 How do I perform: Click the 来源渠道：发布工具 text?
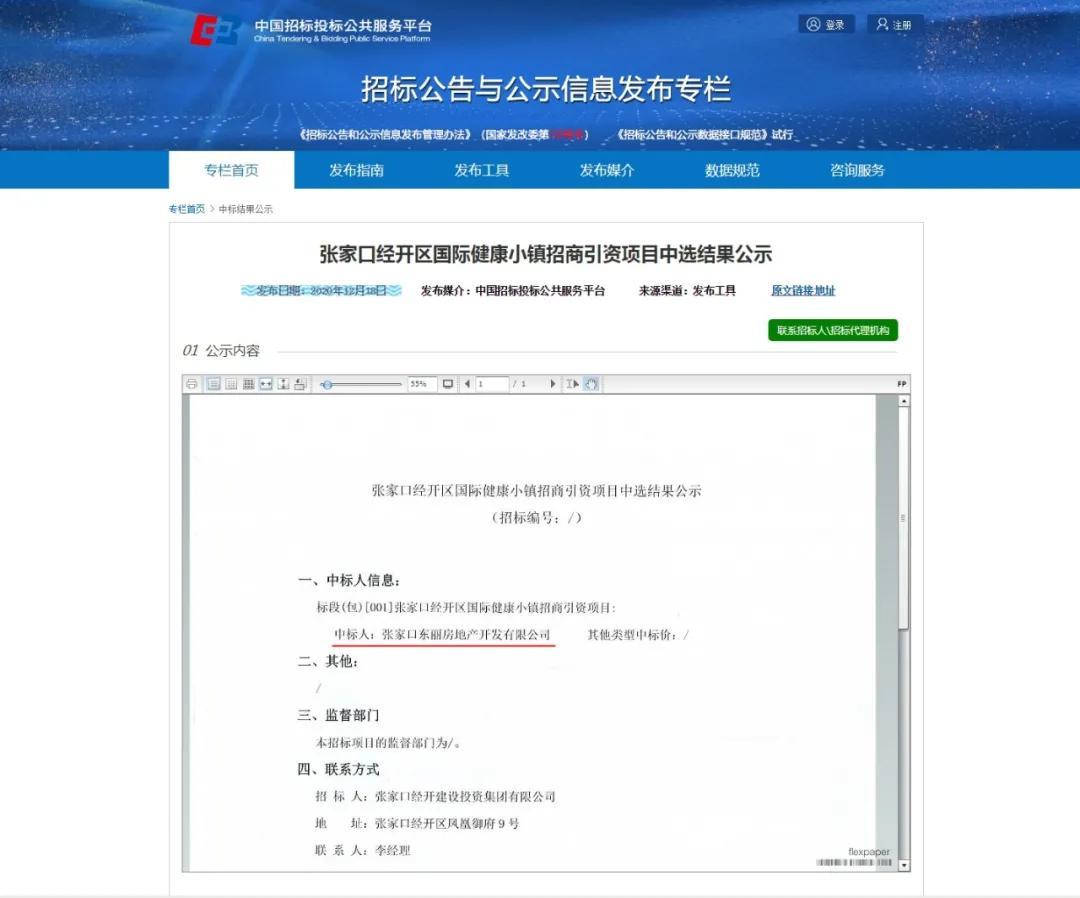[687, 291]
